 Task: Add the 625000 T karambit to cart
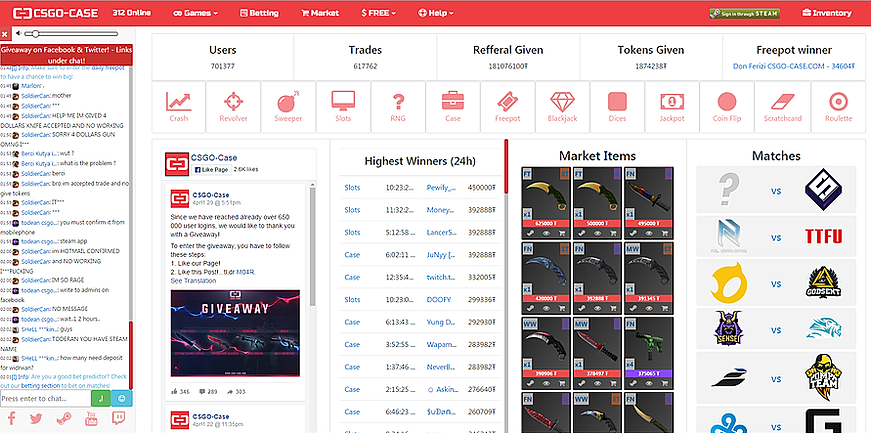click(562, 233)
